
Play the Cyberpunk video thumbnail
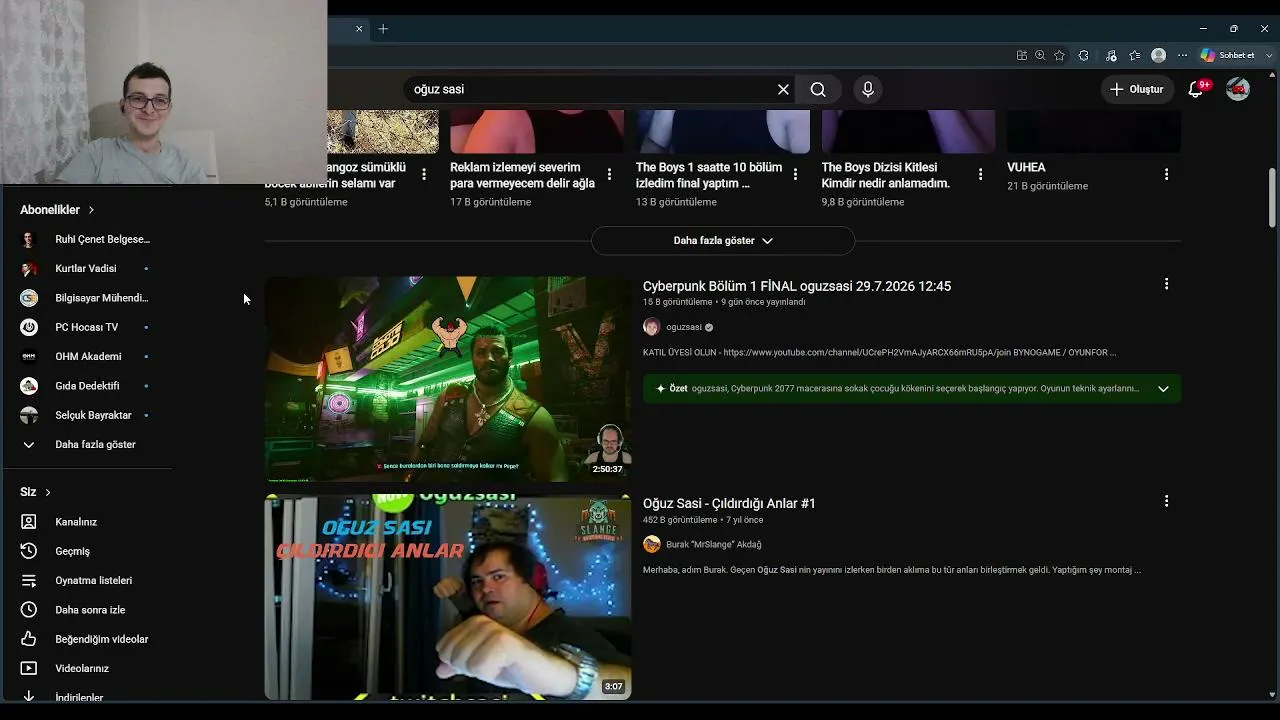[x=448, y=379]
